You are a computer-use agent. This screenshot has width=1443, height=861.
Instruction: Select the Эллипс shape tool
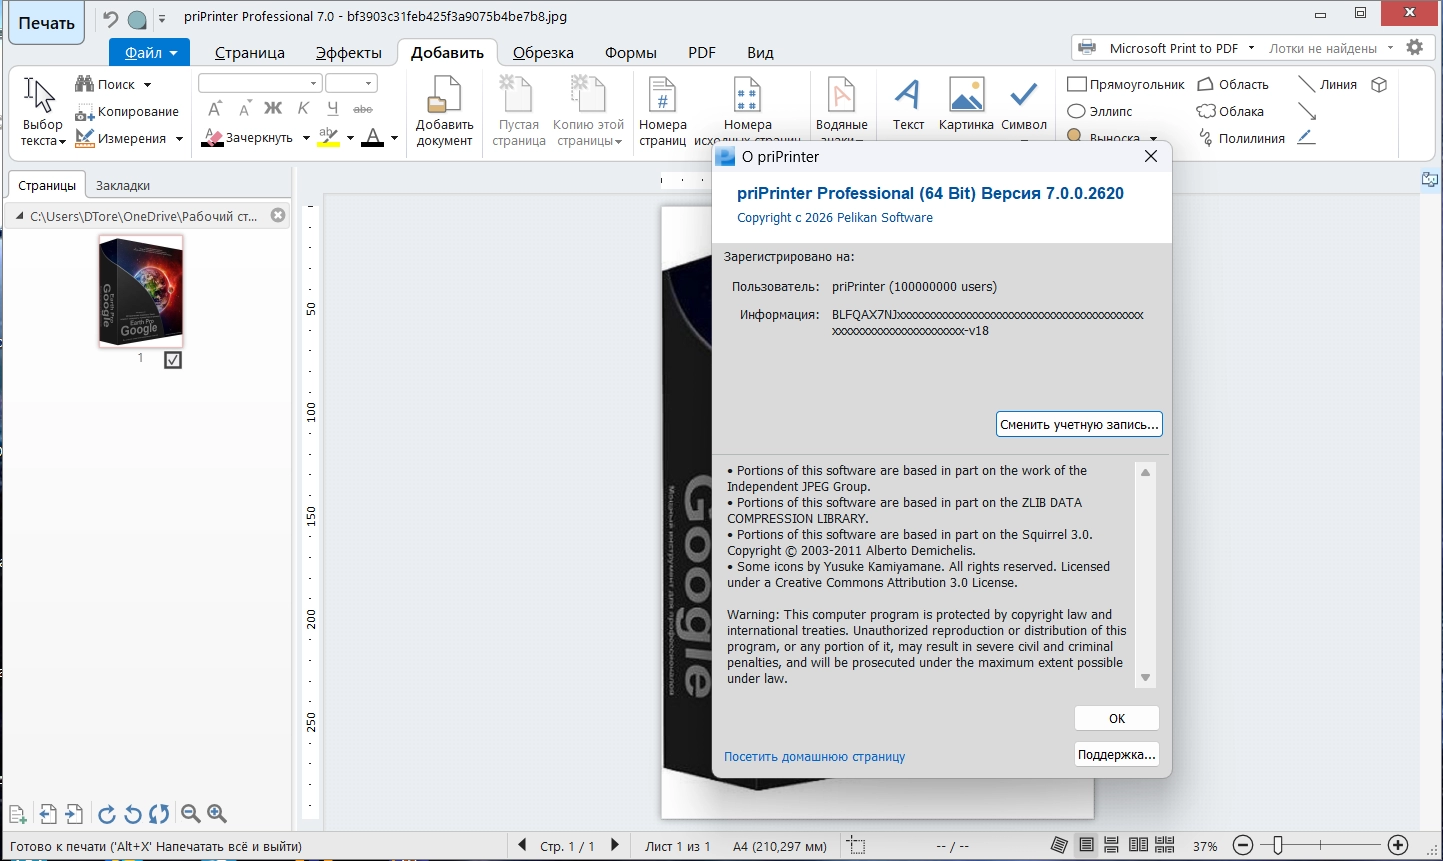point(1100,111)
